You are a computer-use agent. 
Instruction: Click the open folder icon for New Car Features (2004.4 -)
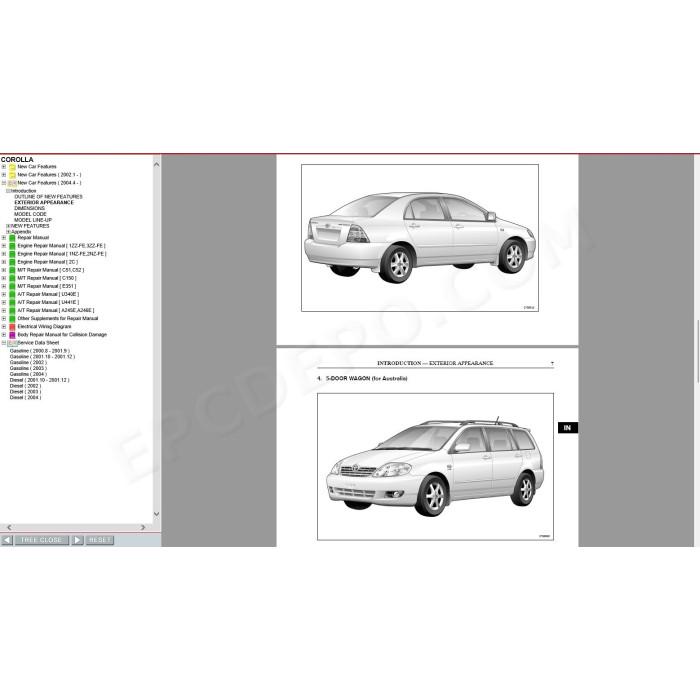click(12, 183)
